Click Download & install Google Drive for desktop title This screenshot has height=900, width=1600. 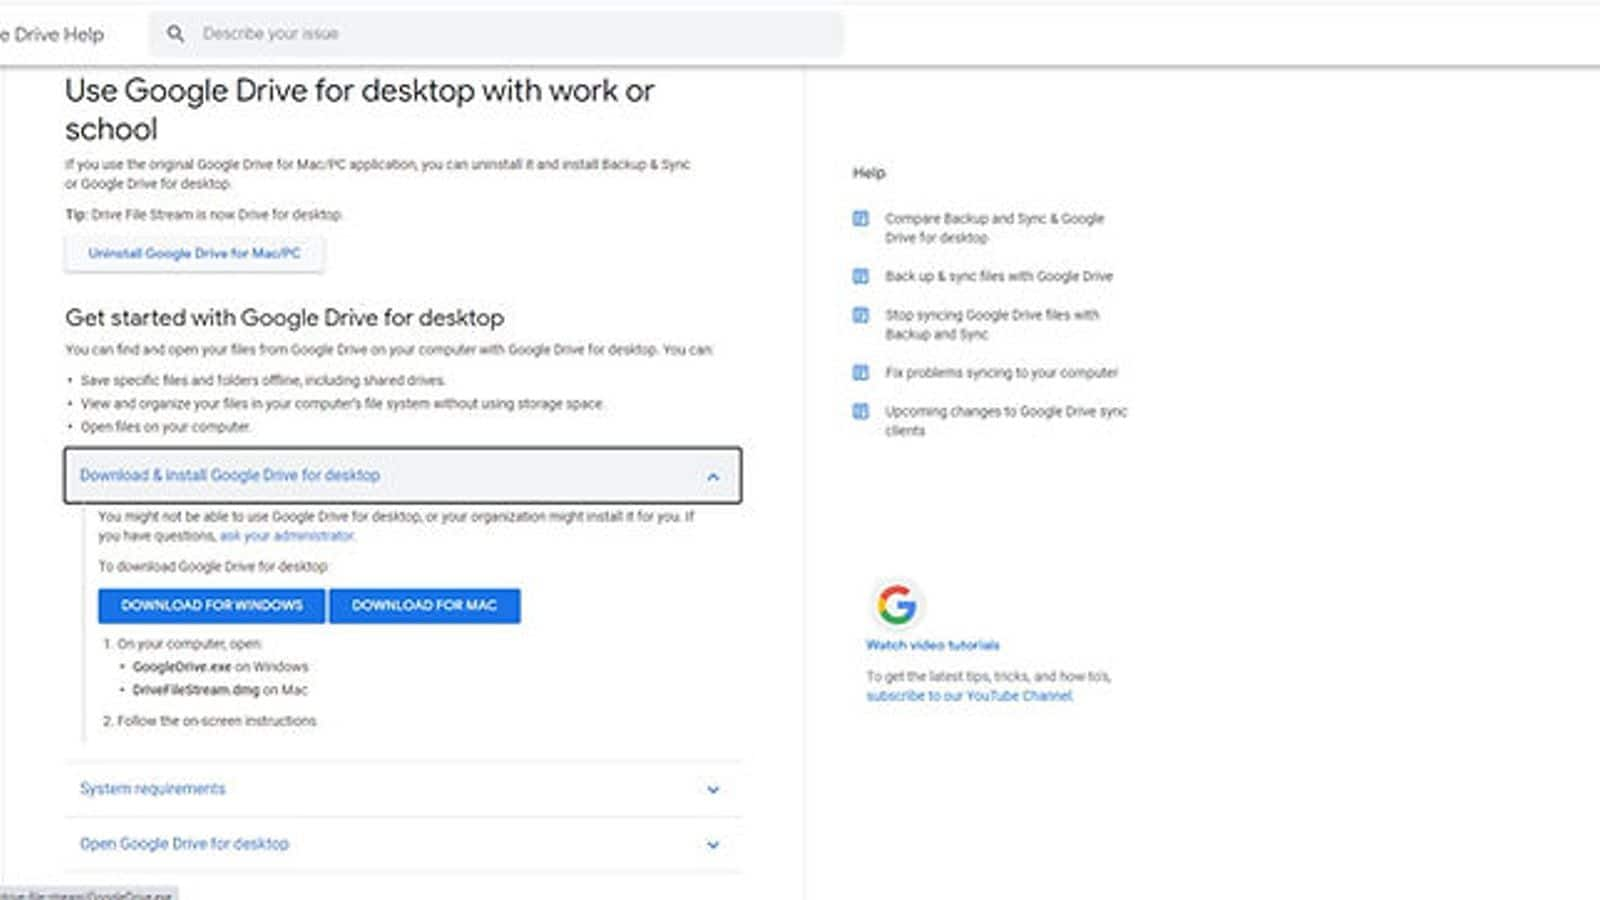(230, 476)
